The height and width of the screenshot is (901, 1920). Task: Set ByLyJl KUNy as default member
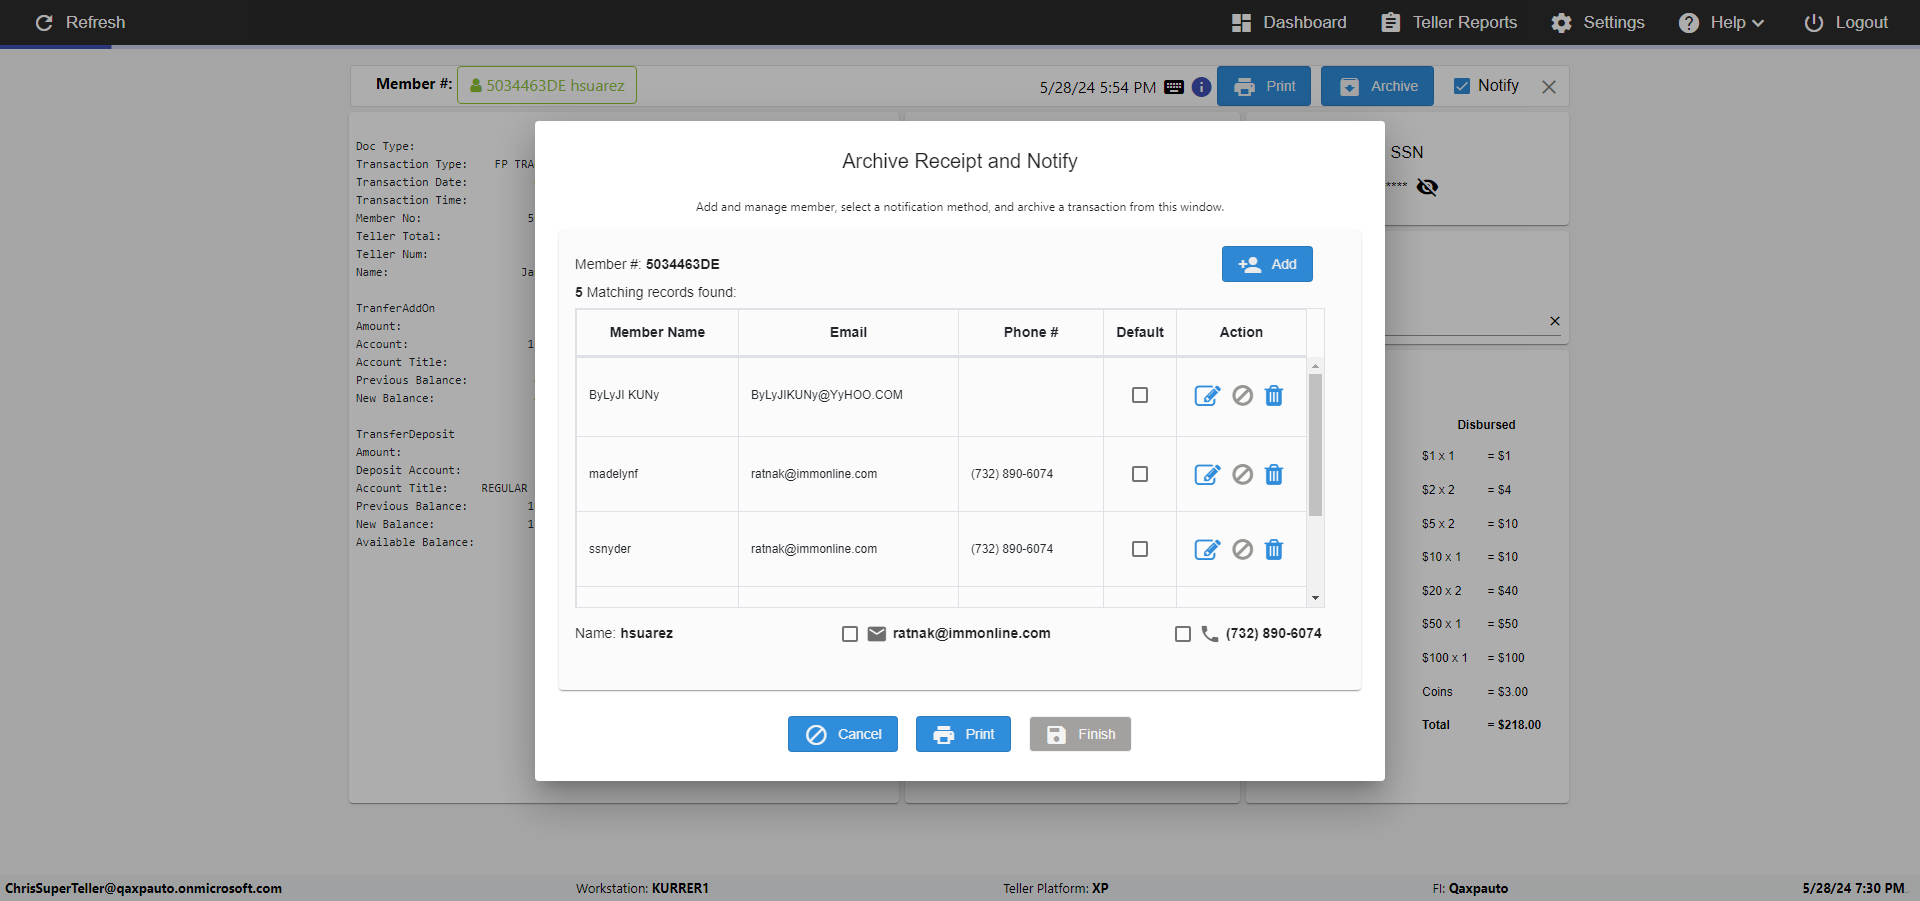point(1140,395)
